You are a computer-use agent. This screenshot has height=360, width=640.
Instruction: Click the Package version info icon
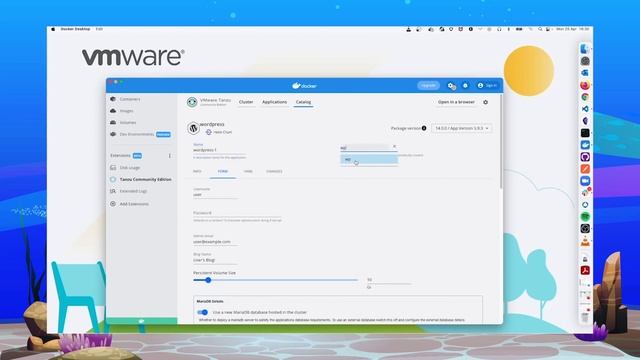(424, 128)
